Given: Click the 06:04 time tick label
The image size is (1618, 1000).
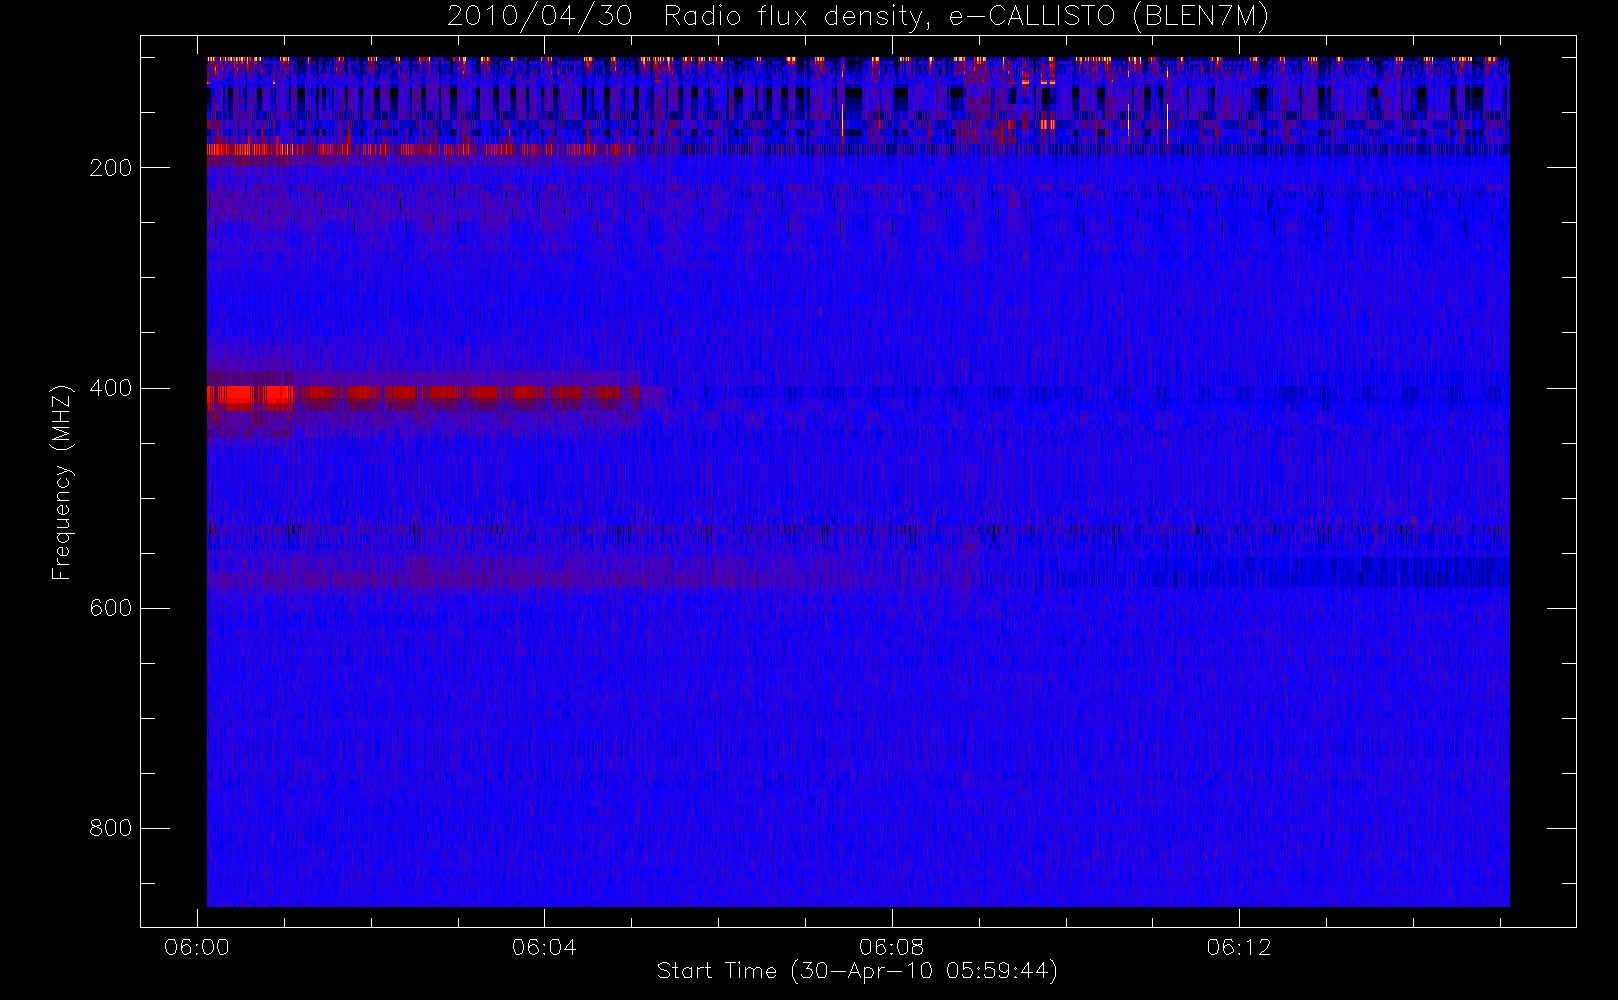Looking at the screenshot, I should pyautogui.click(x=544, y=947).
